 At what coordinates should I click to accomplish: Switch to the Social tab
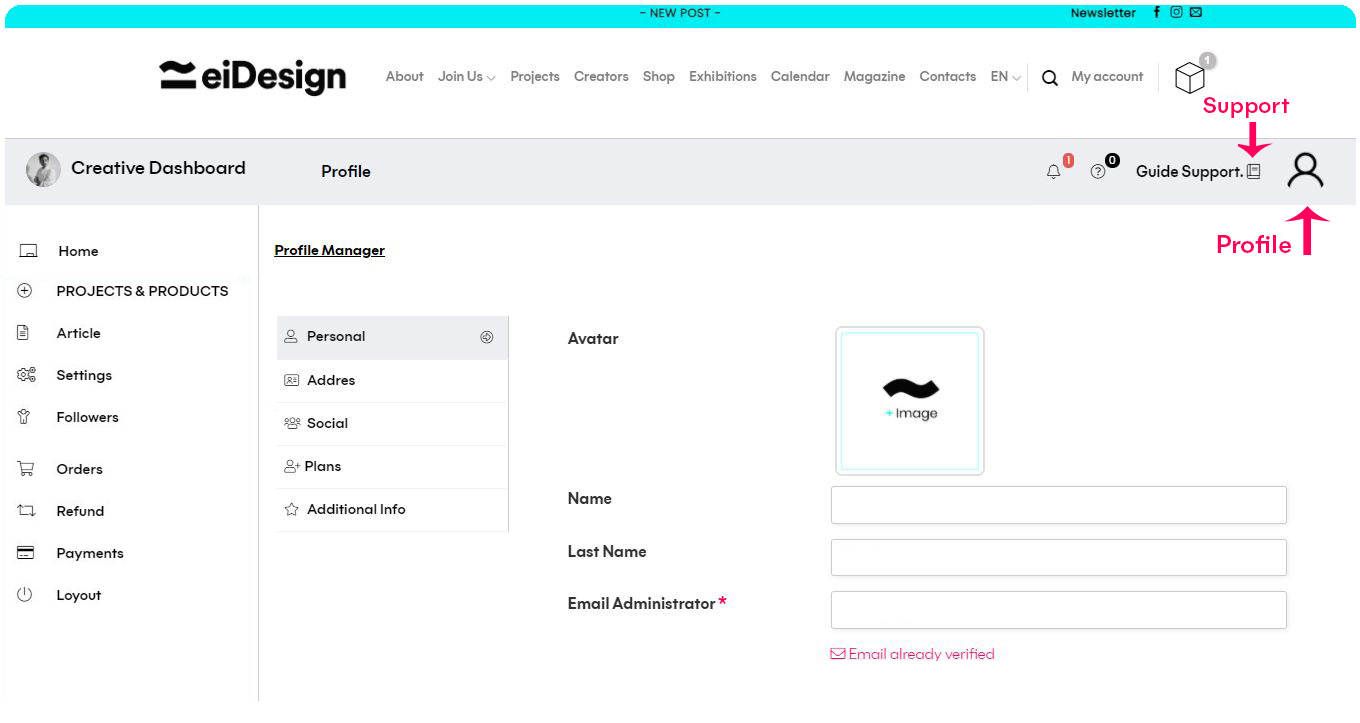(x=327, y=423)
